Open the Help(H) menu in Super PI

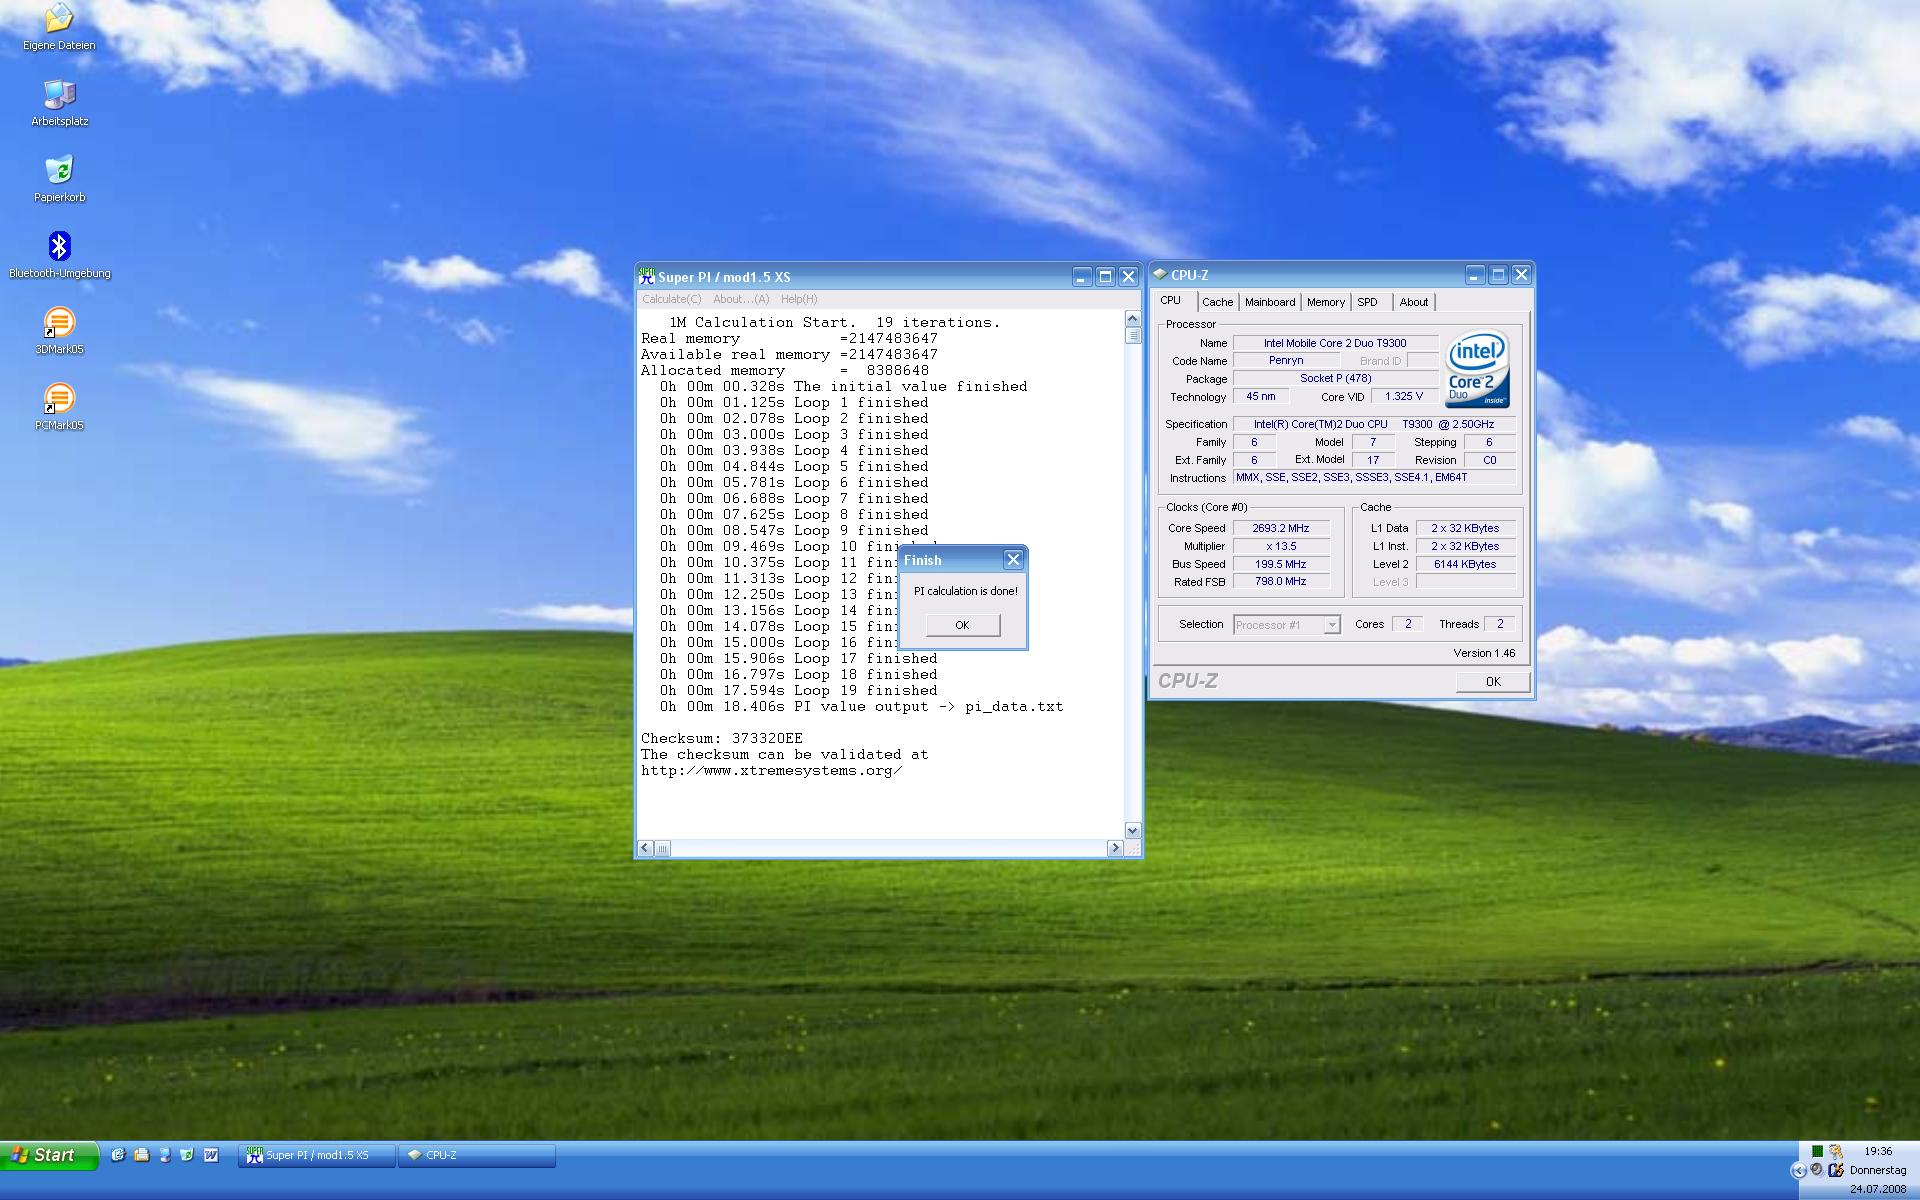(798, 299)
